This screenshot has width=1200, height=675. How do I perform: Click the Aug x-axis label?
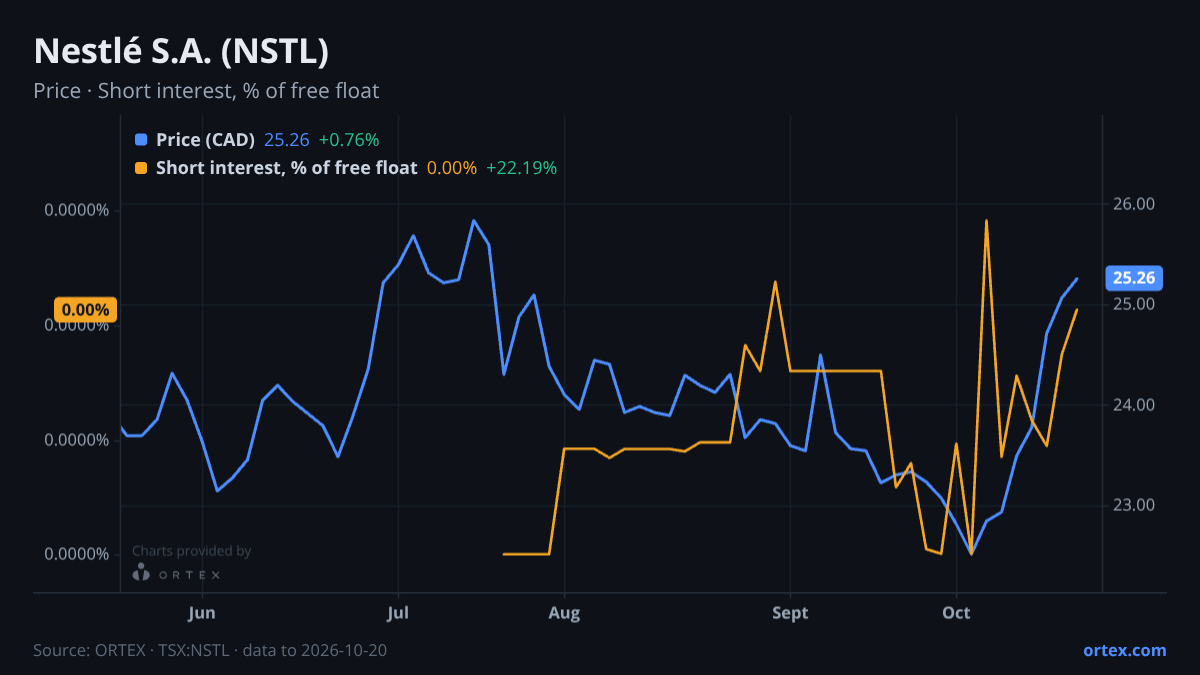(564, 612)
